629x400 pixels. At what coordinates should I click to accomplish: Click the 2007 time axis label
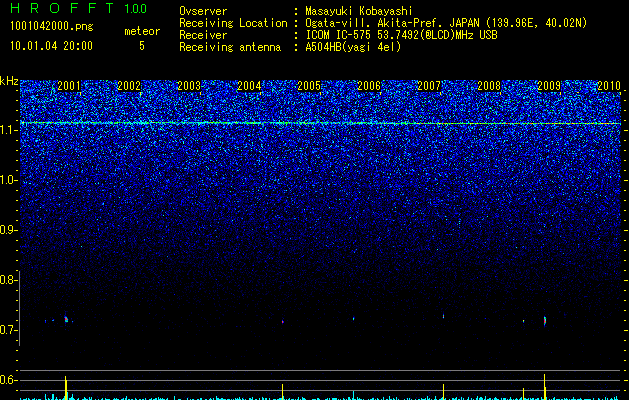429,86
